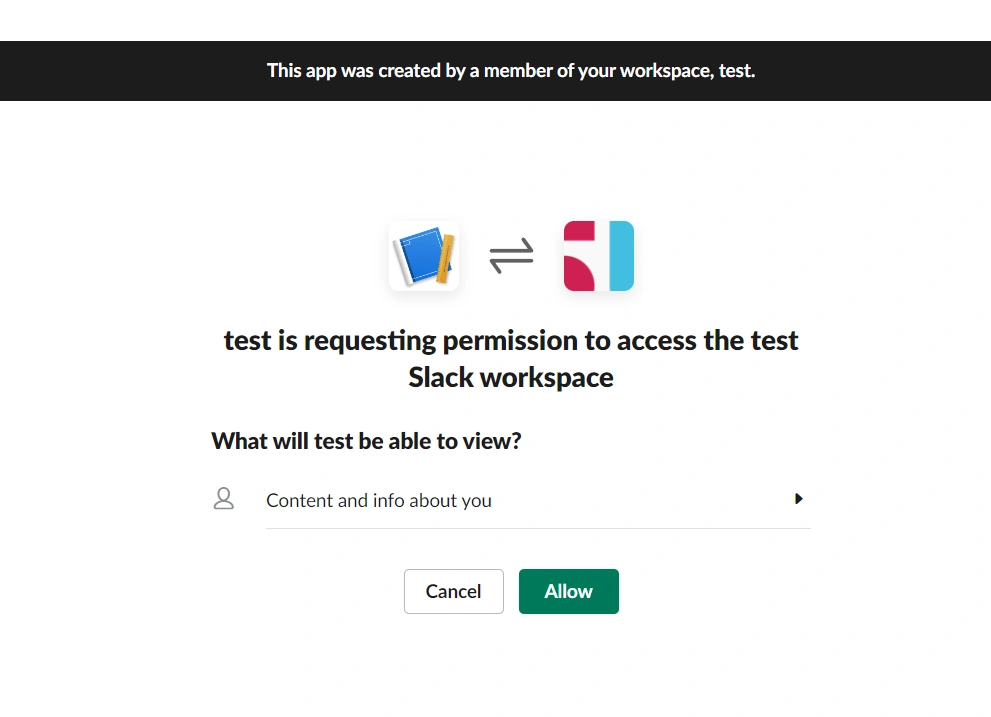The image size is (991, 717).
Task: Click the 'Content and info about you' row
Action: point(379,499)
